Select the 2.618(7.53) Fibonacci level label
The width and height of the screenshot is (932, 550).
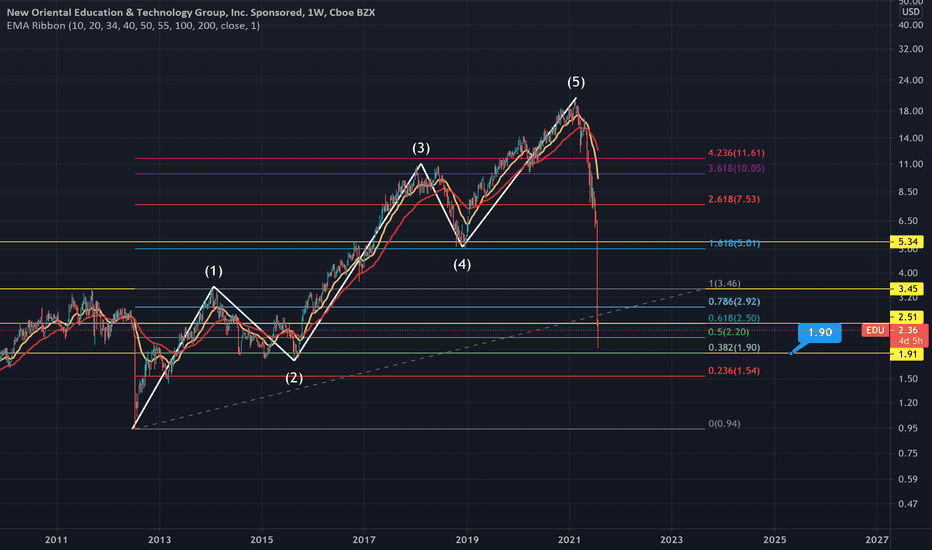[x=733, y=199]
